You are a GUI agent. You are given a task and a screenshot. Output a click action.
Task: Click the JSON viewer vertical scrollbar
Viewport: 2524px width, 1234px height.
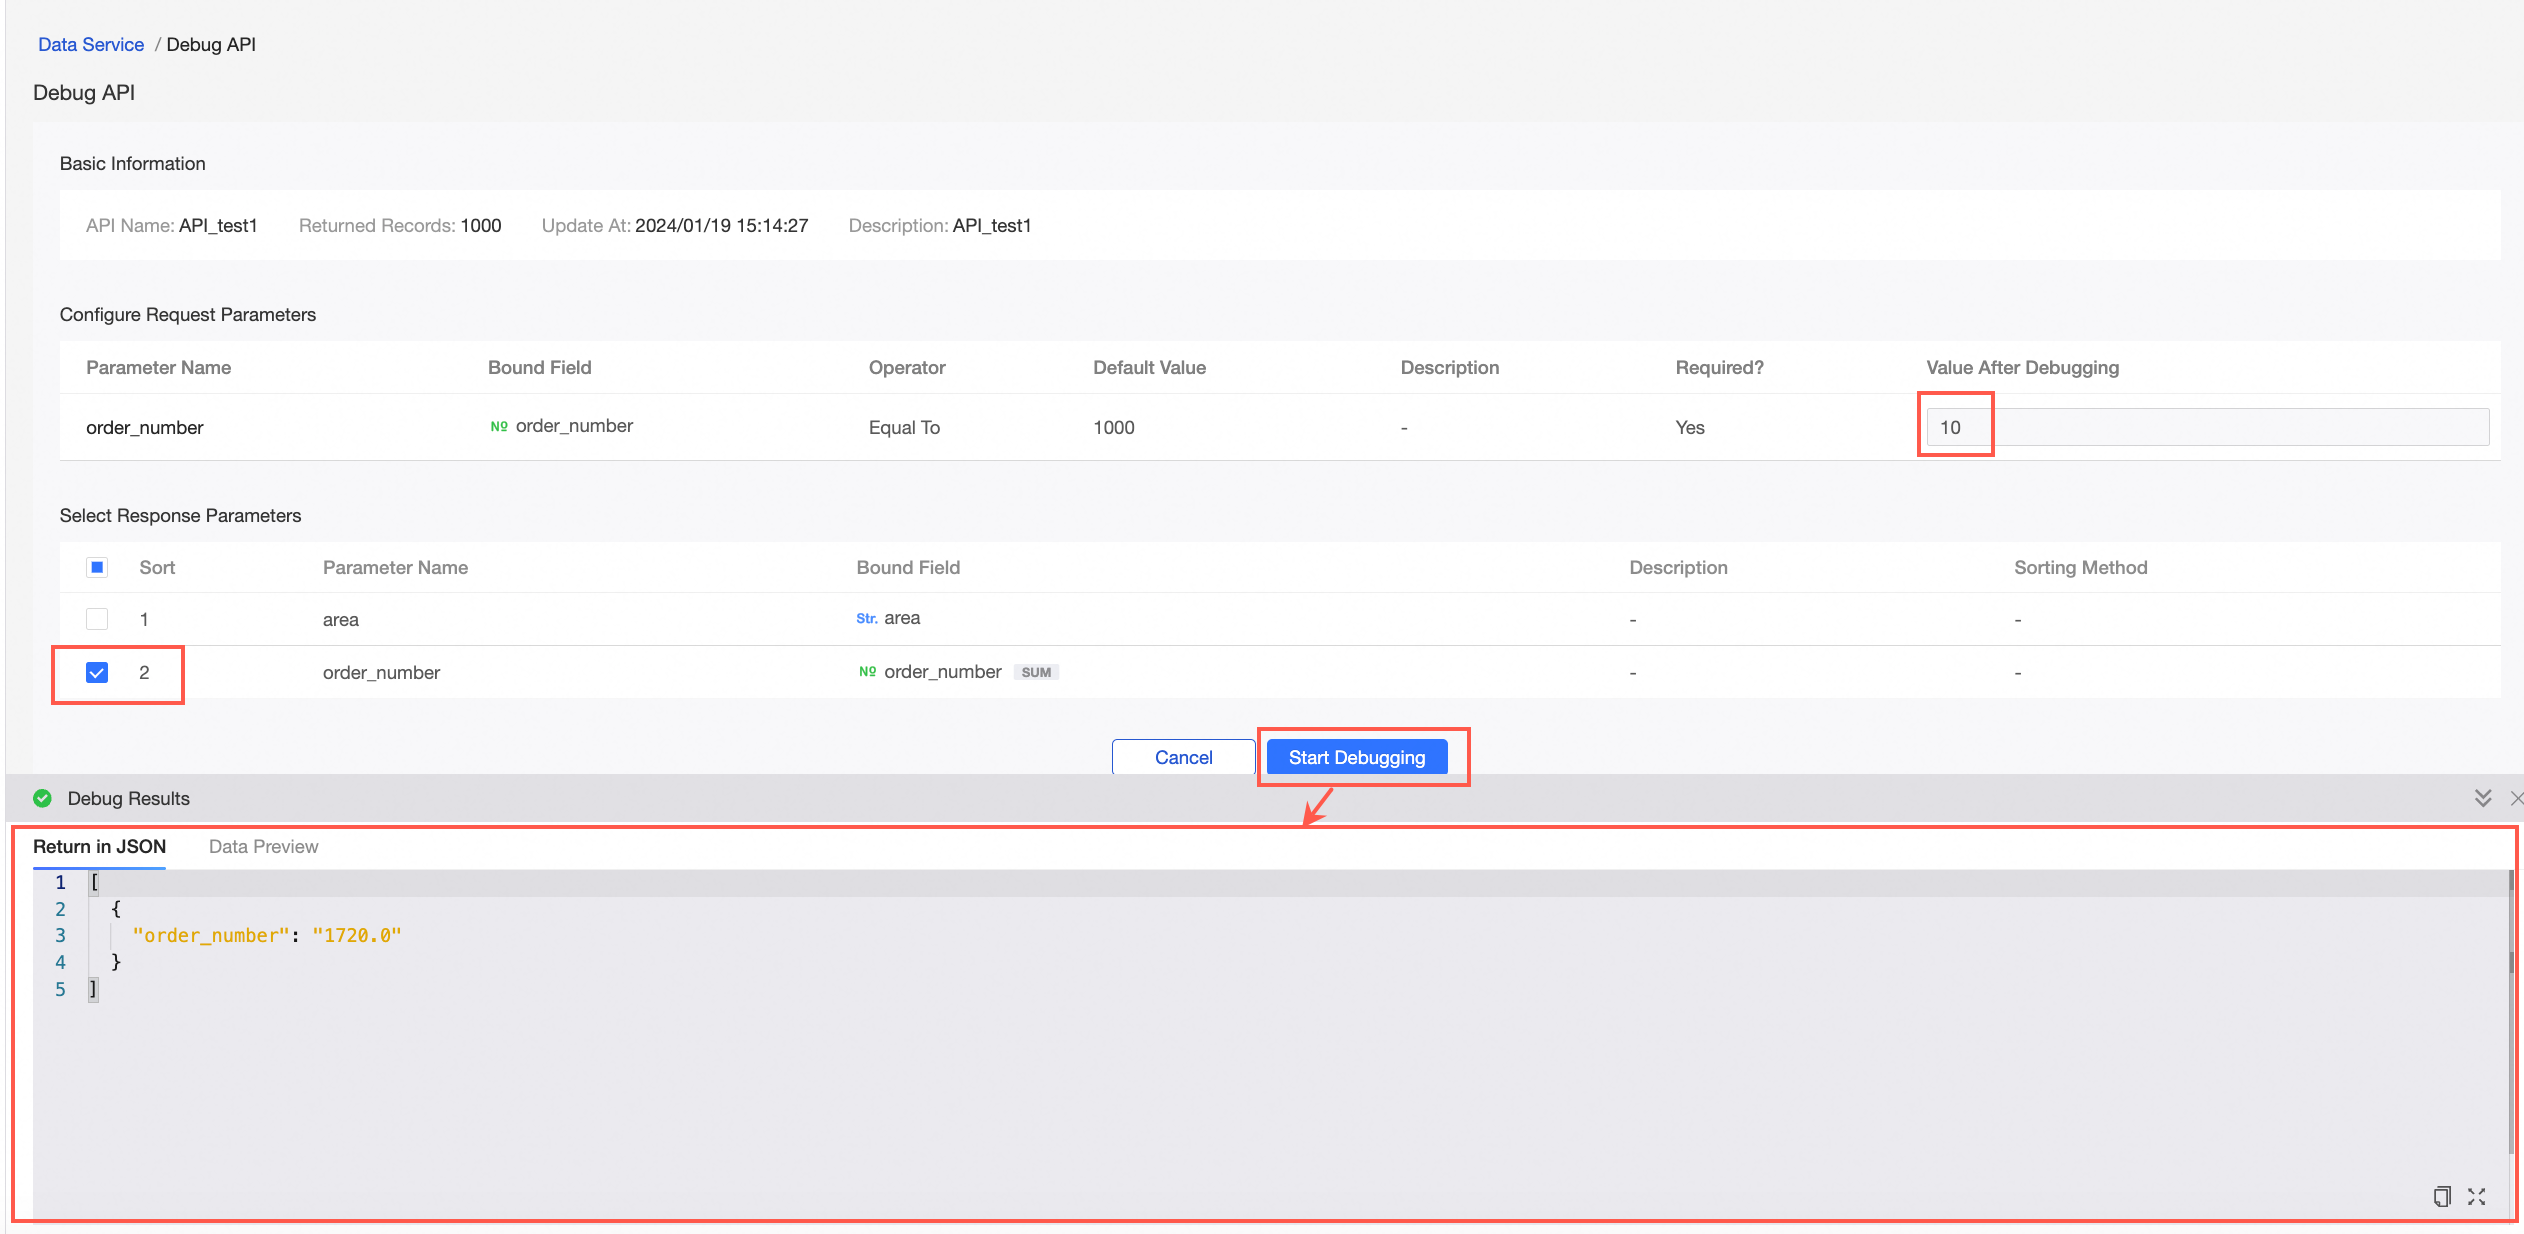tap(2510, 1010)
